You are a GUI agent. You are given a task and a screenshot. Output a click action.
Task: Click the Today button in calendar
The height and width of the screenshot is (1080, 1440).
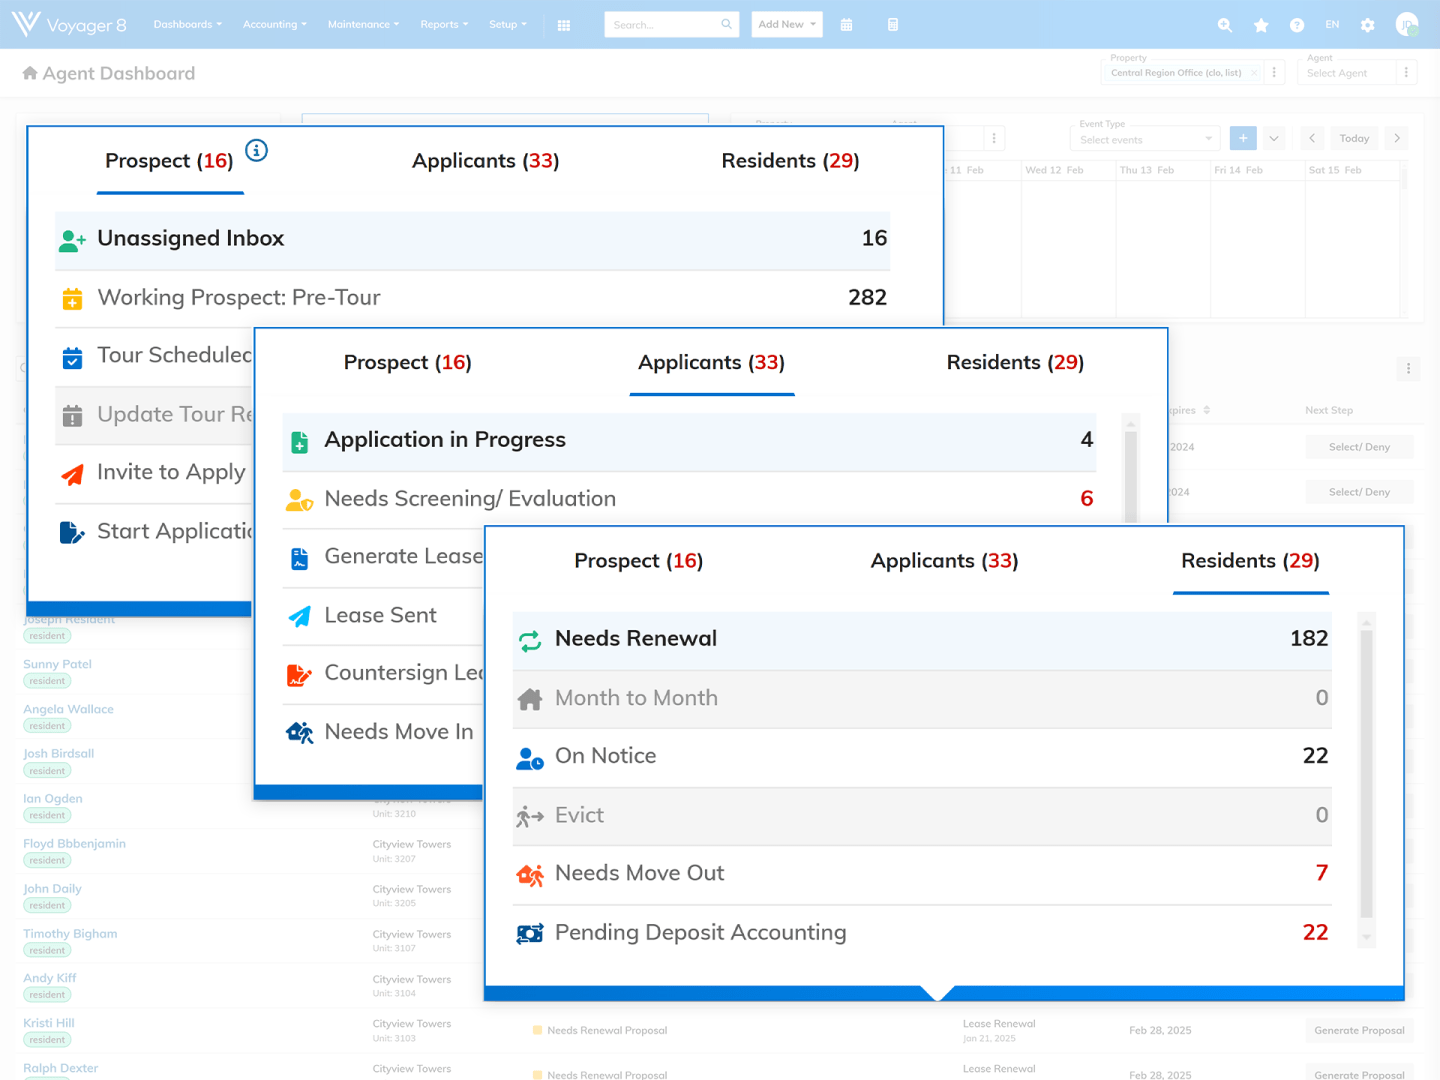click(1354, 139)
